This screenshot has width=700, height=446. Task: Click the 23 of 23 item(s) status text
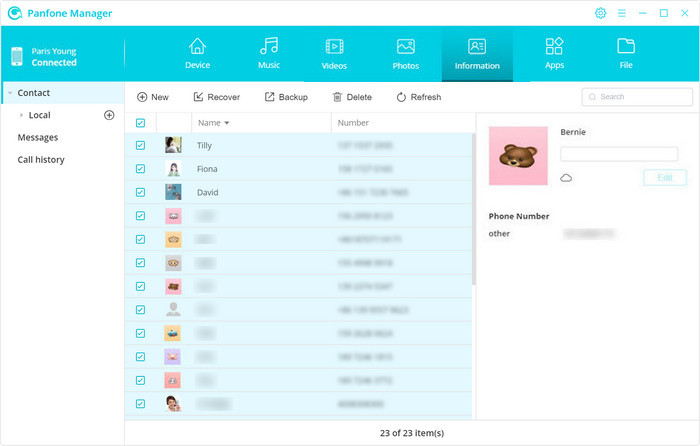pyautogui.click(x=412, y=433)
